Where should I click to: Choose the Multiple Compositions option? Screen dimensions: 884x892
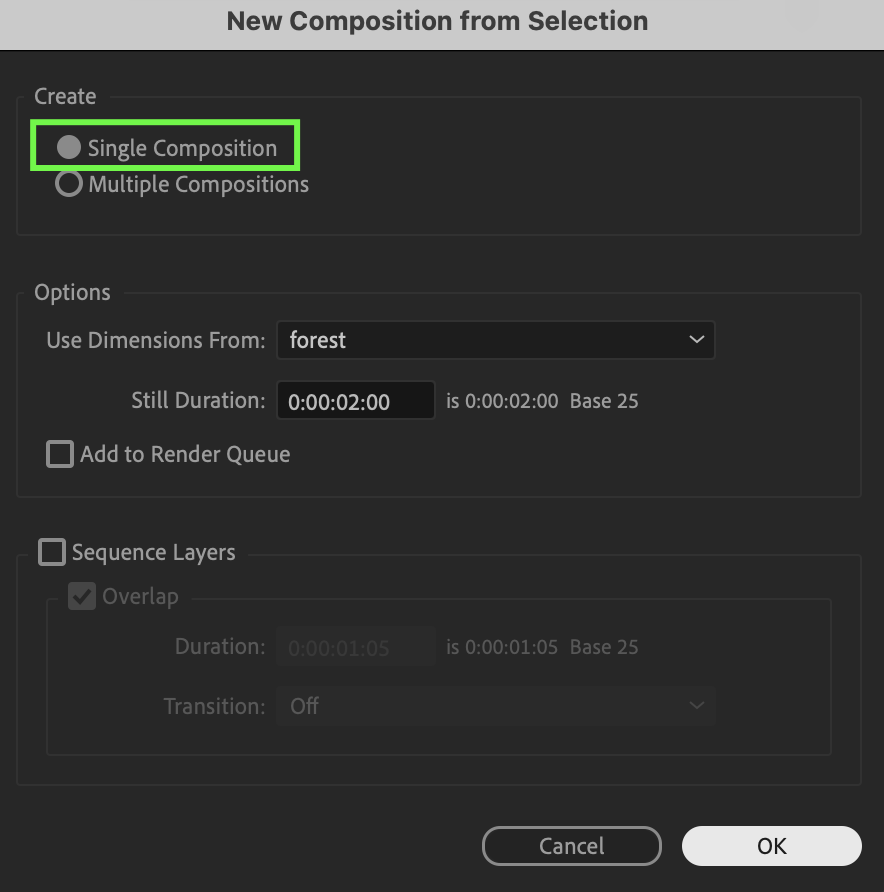[x=69, y=184]
